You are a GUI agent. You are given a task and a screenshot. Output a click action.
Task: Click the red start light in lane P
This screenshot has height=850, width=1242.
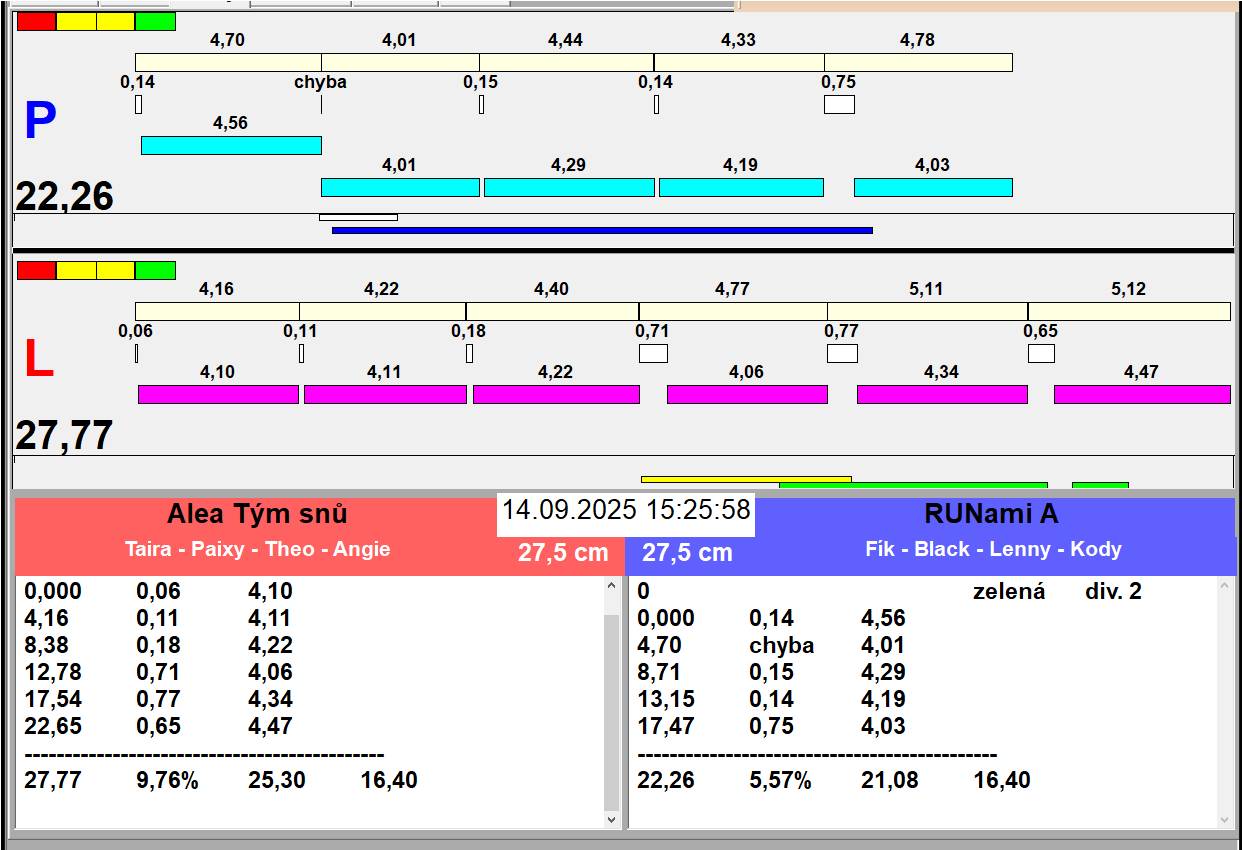tap(37, 21)
